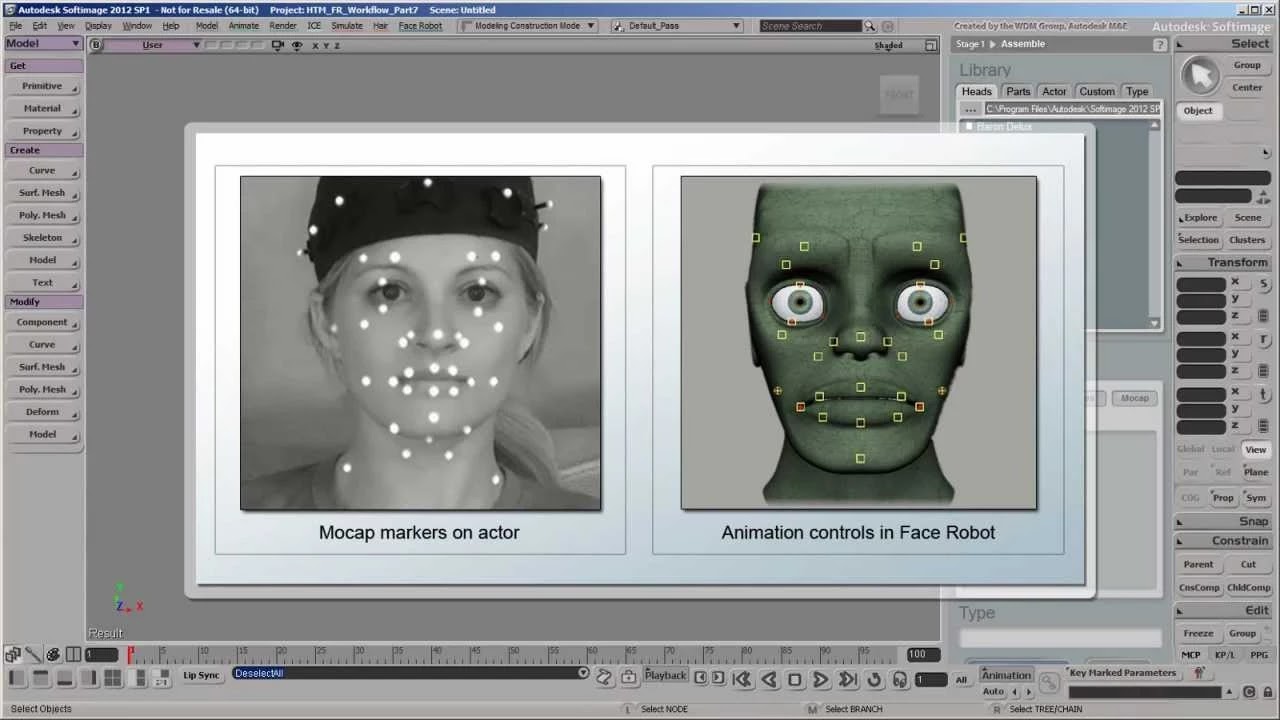Toggle the playback loop icon
1280x720 pixels.
(874, 679)
